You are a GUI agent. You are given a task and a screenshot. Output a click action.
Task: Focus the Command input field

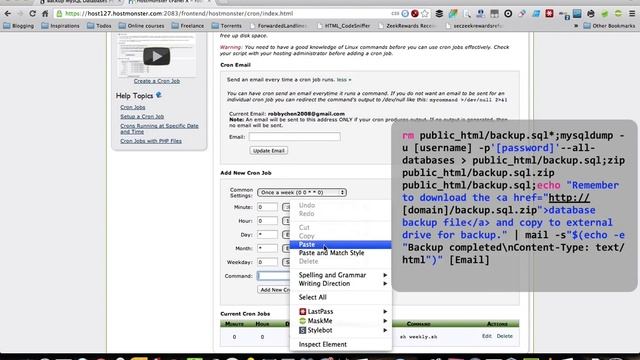point(273,276)
